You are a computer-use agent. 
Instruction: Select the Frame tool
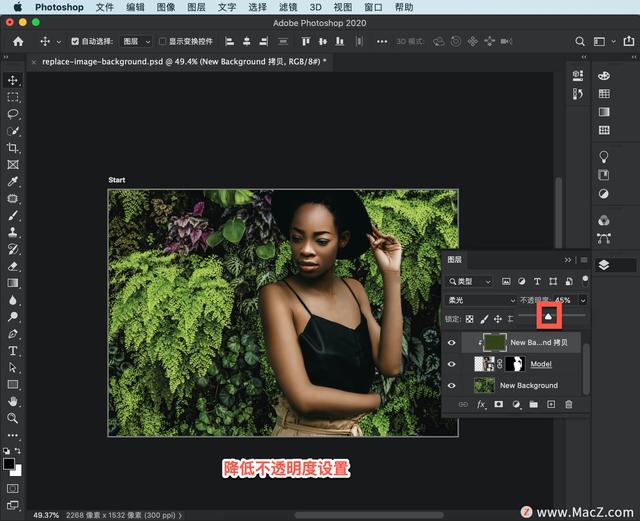pyautogui.click(x=13, y=165)
